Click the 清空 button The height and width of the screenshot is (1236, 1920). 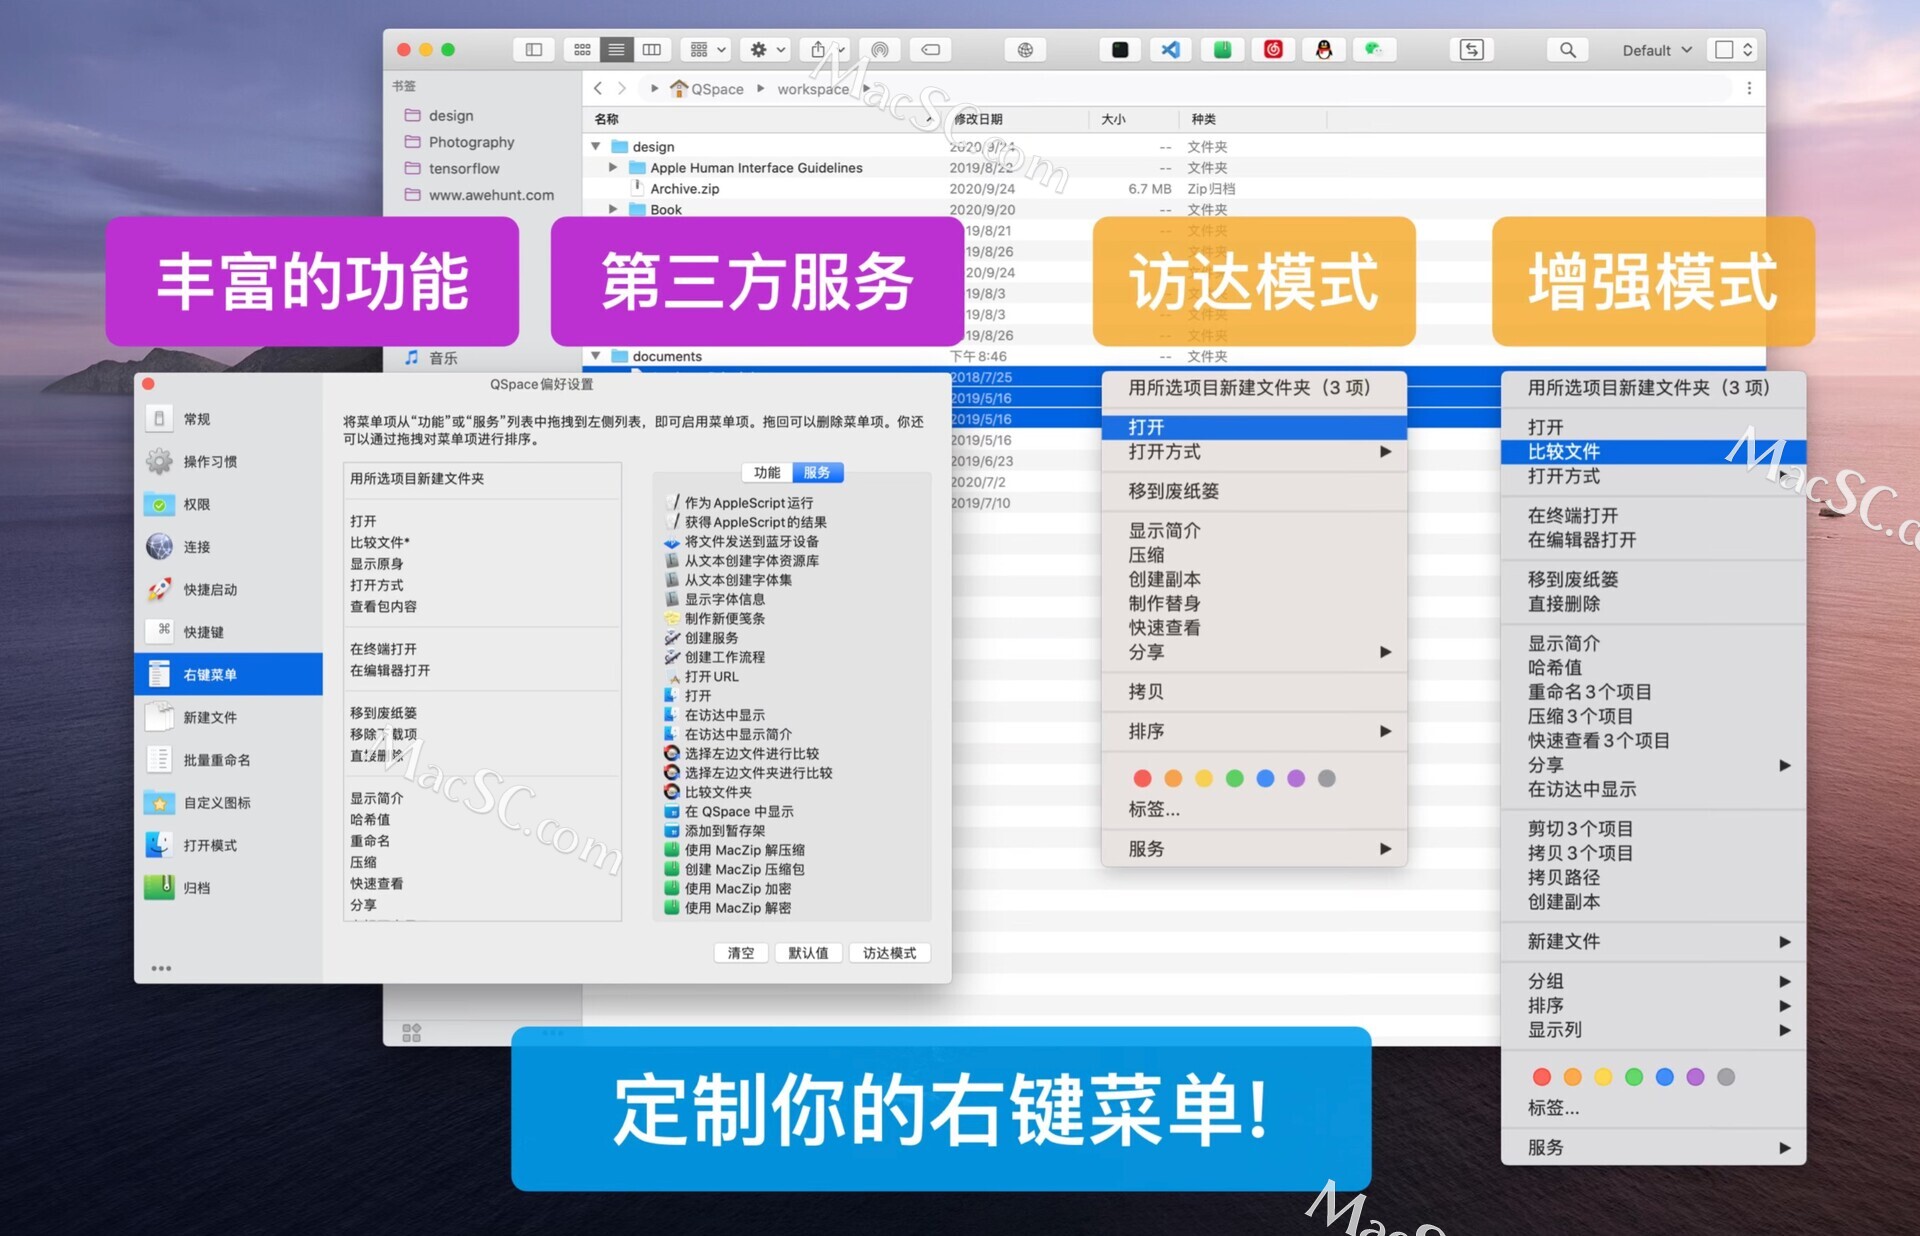coord(741,953)
